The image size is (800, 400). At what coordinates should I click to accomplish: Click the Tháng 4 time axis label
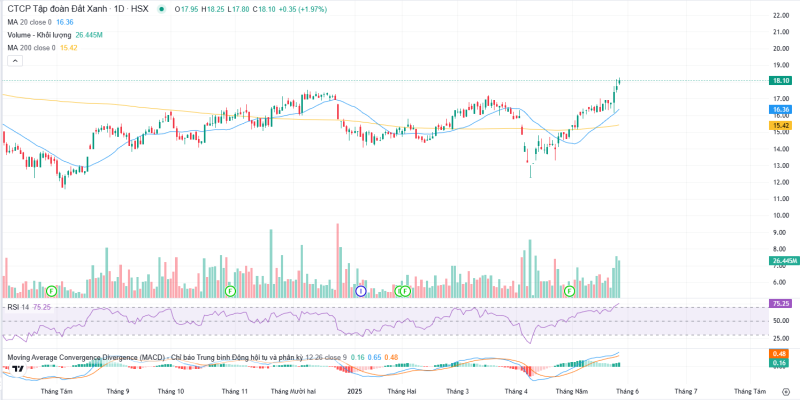516,391
